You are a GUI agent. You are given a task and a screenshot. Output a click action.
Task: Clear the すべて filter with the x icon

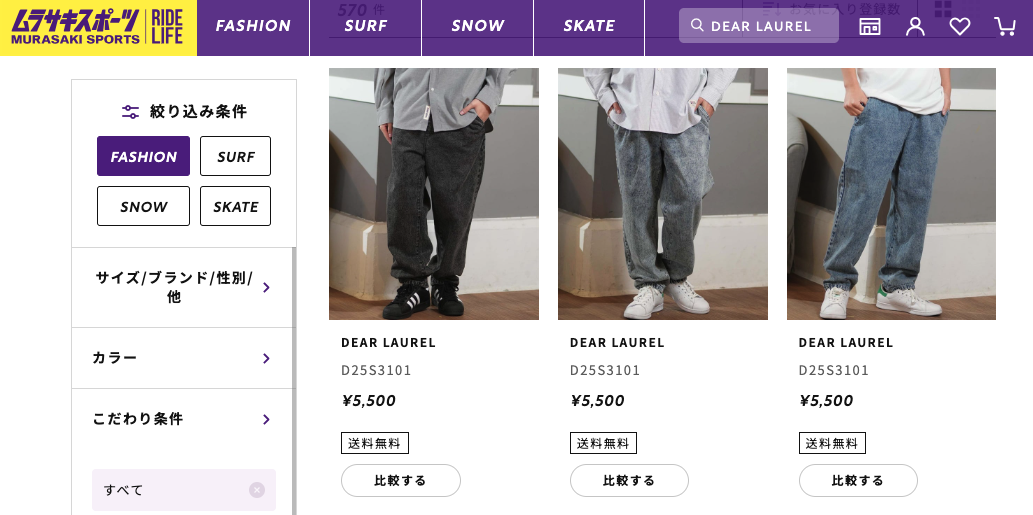coord(257,490)
